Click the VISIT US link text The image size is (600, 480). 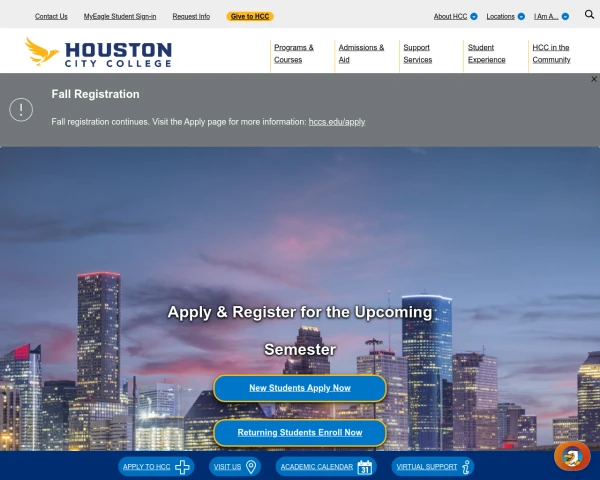(227, 467)
